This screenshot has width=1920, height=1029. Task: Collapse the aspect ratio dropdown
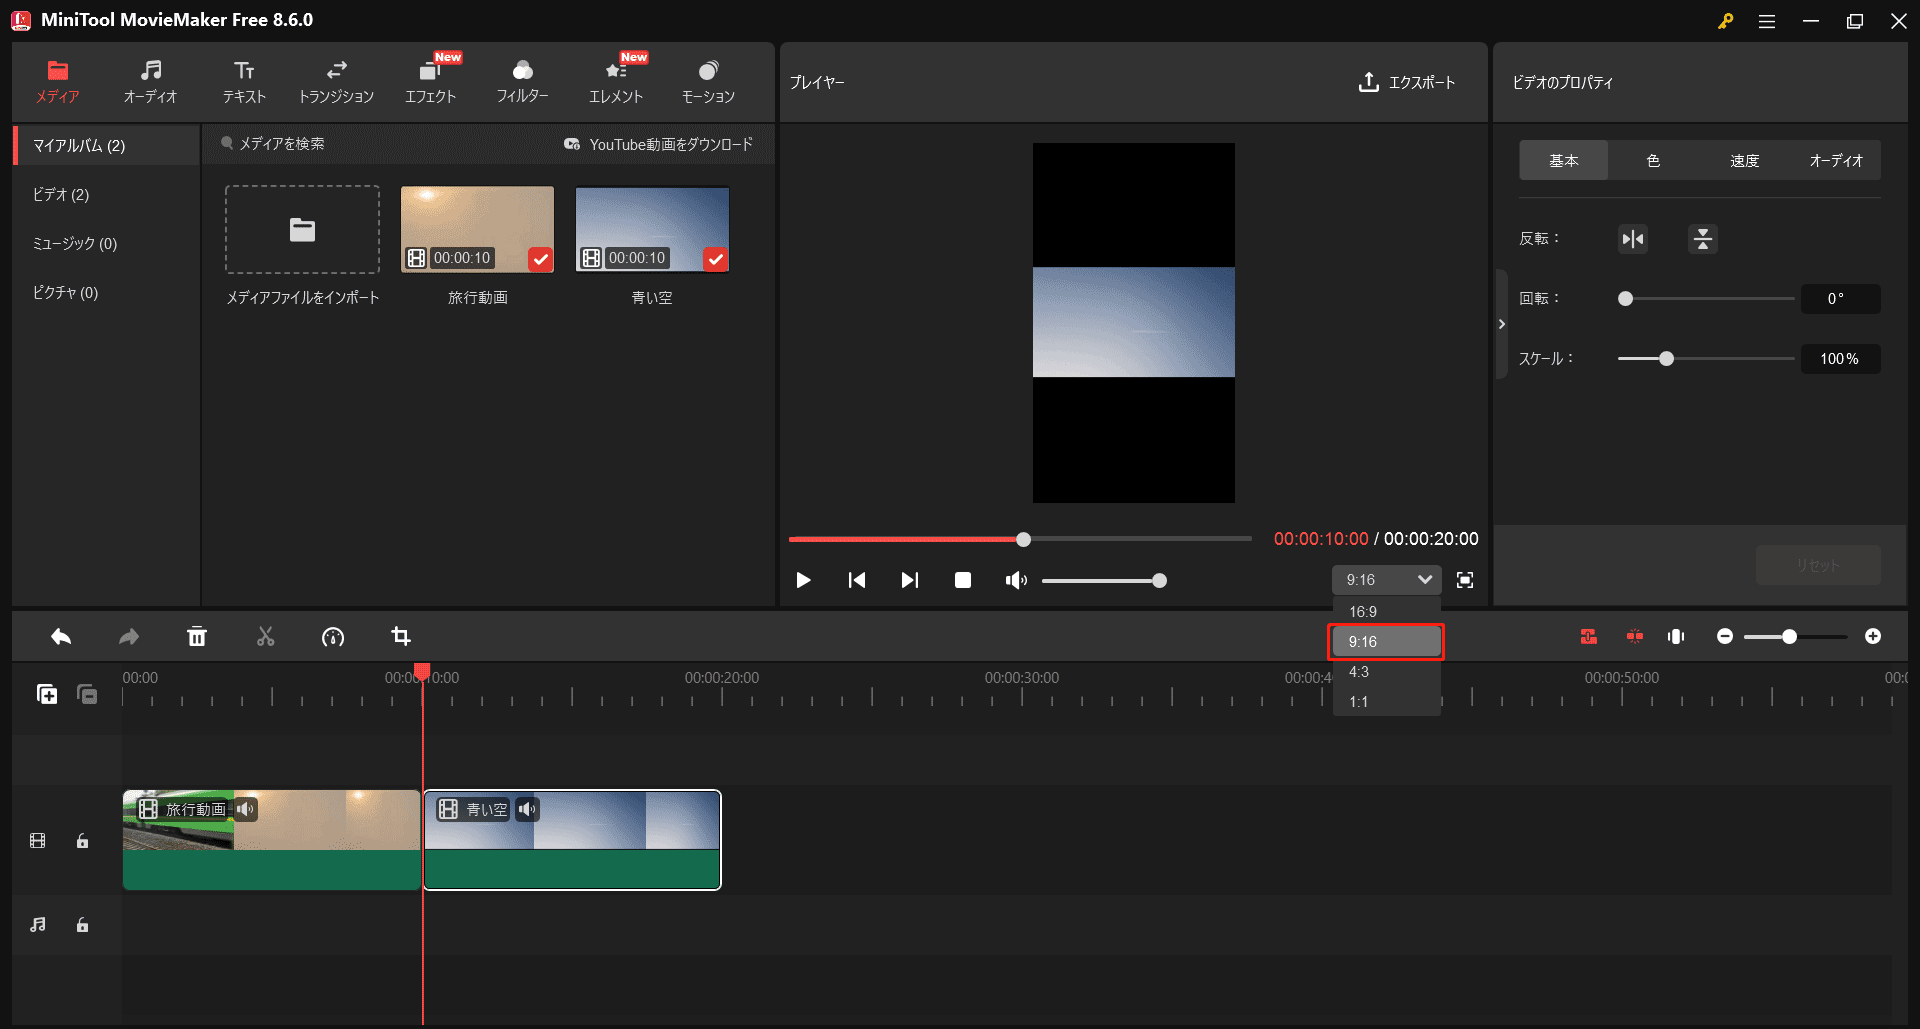(1426, 579)
